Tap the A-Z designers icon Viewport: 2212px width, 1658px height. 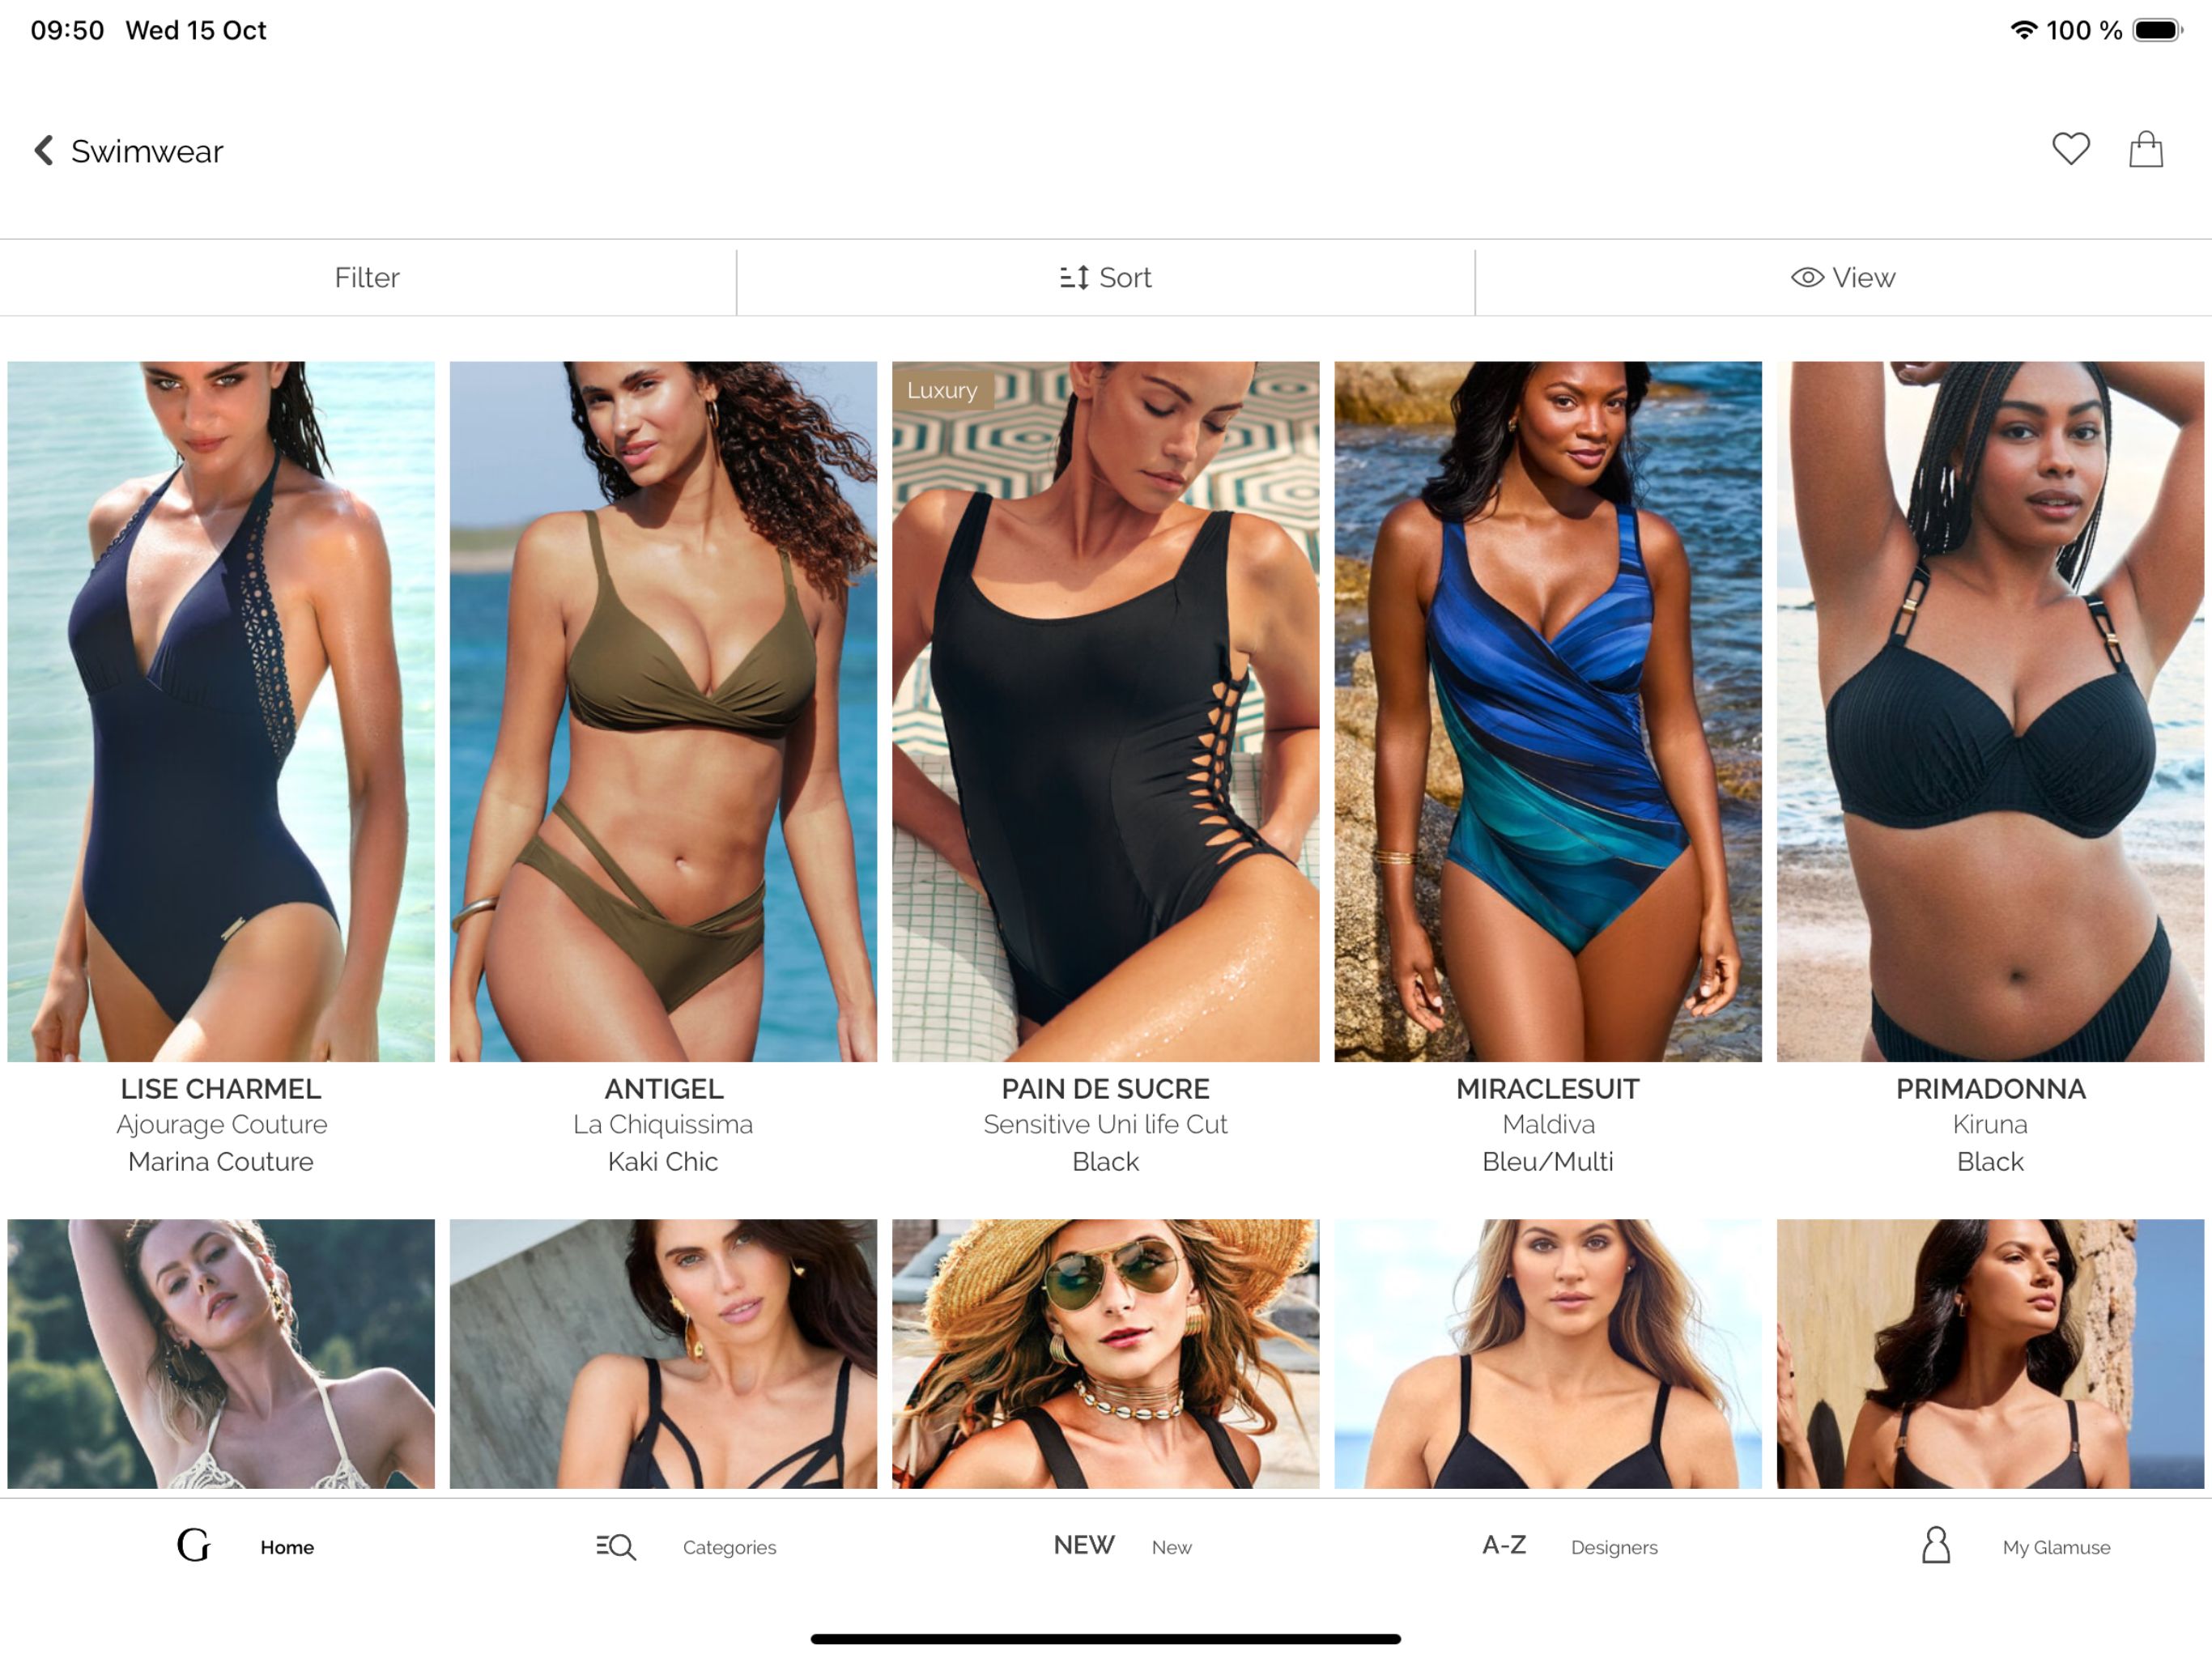[1504, 1545]
